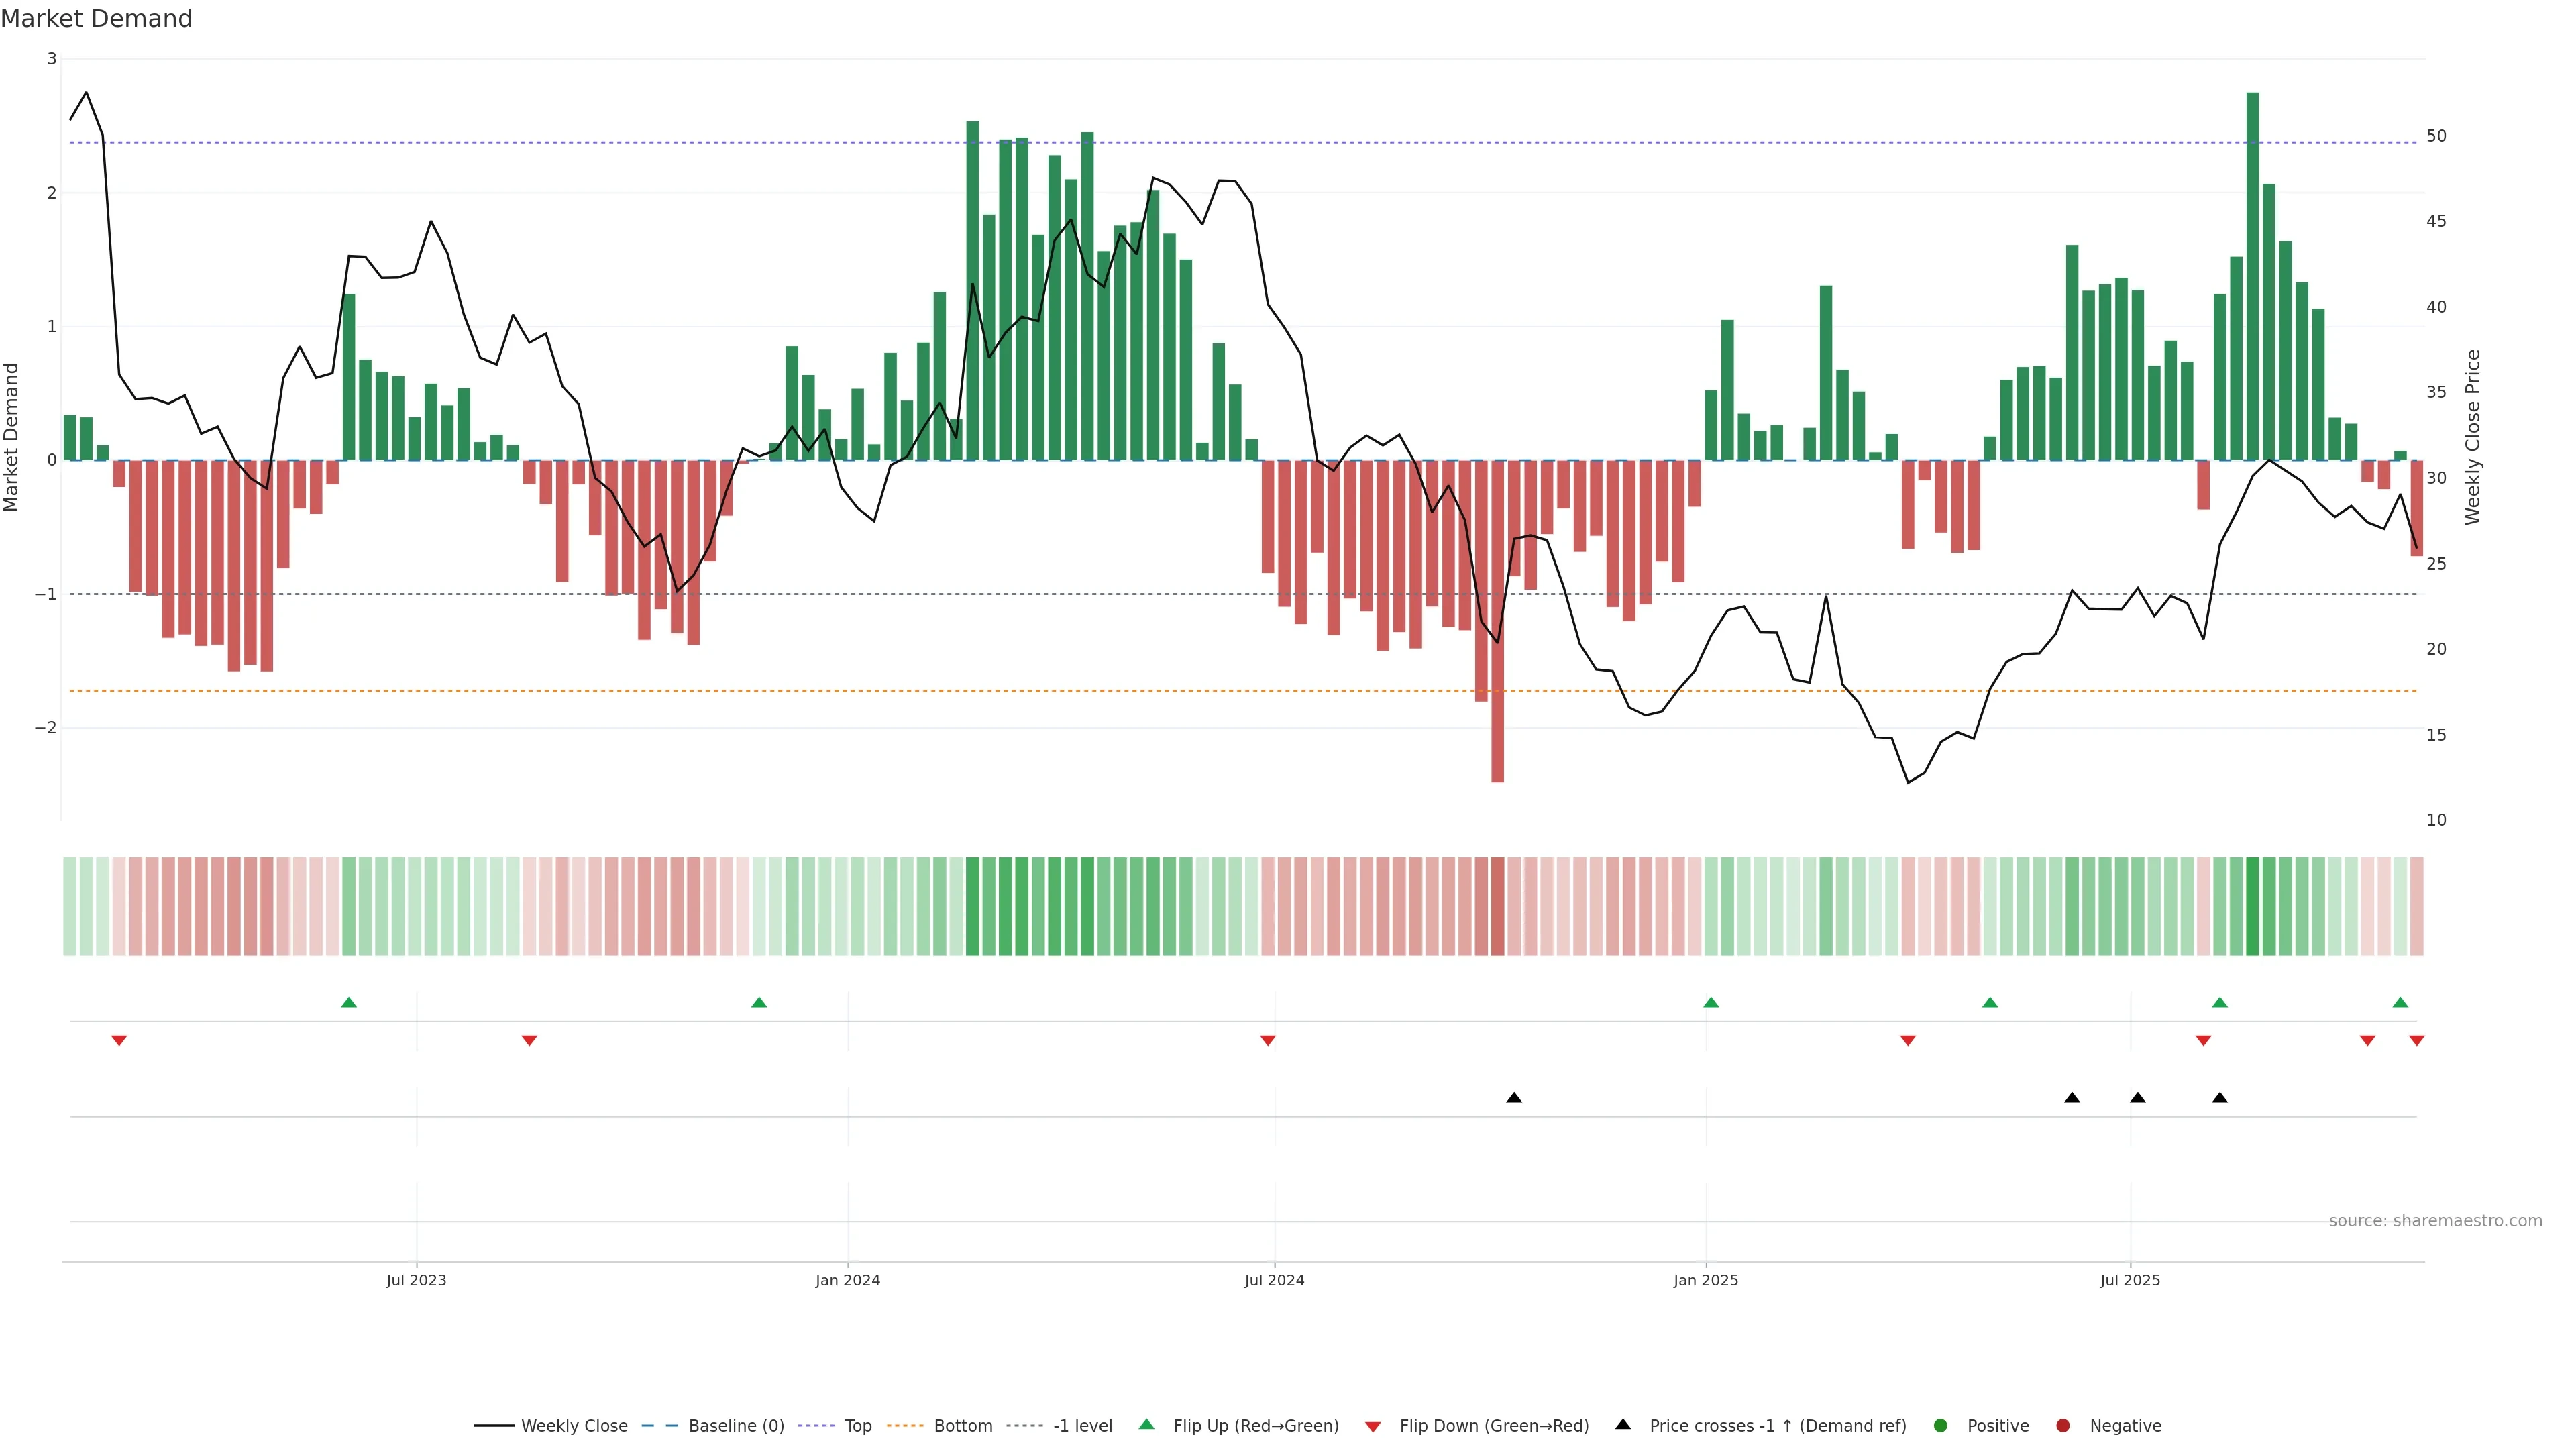
Task: Click the green Flip Up legend triangle
Action: tap(1147, 1424)
